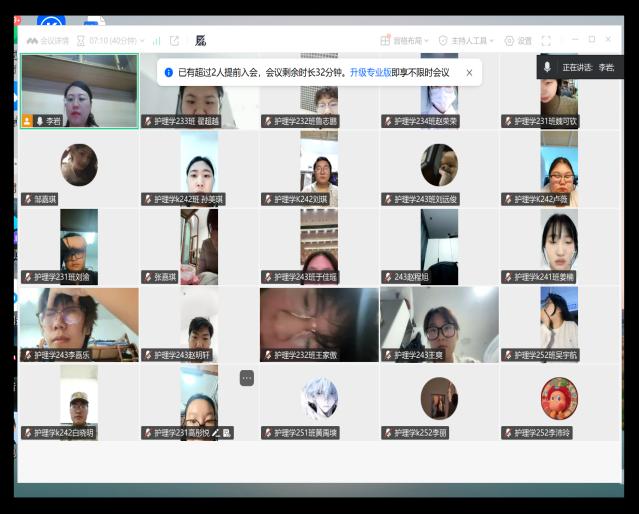Open 会议详情 meeting details
This screenshot has width=639, height=514.
pos(48,41)
